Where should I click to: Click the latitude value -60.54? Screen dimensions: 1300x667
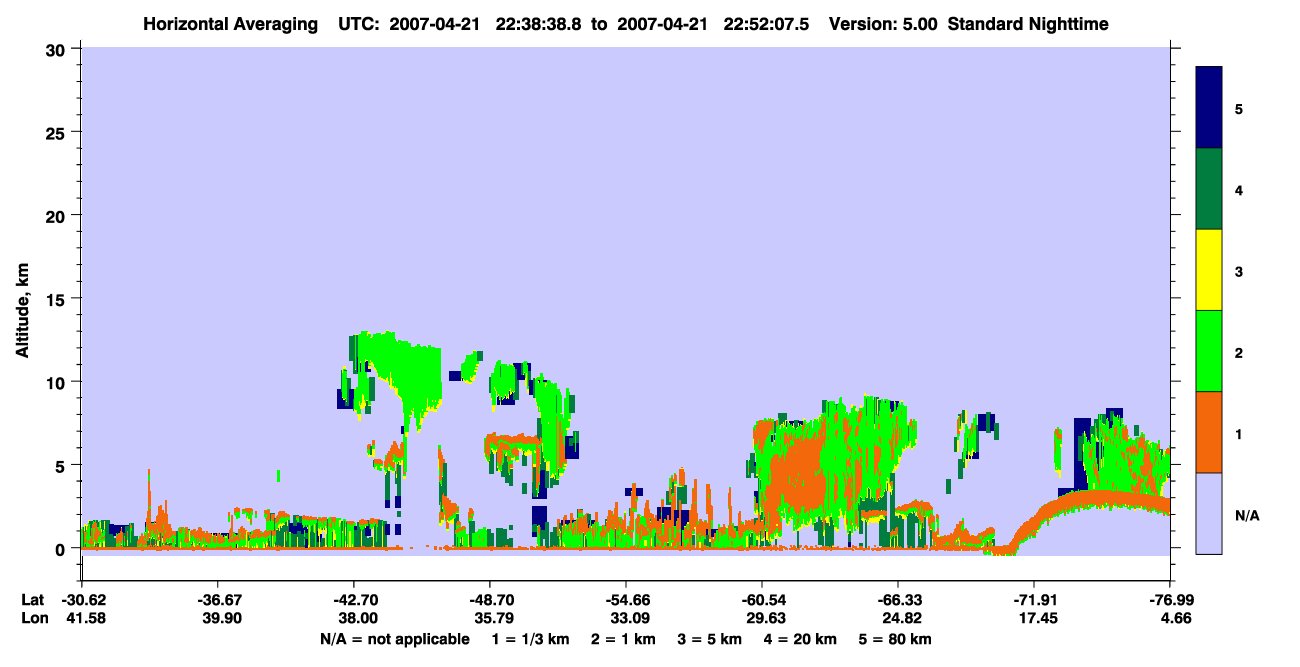[761, 600]
